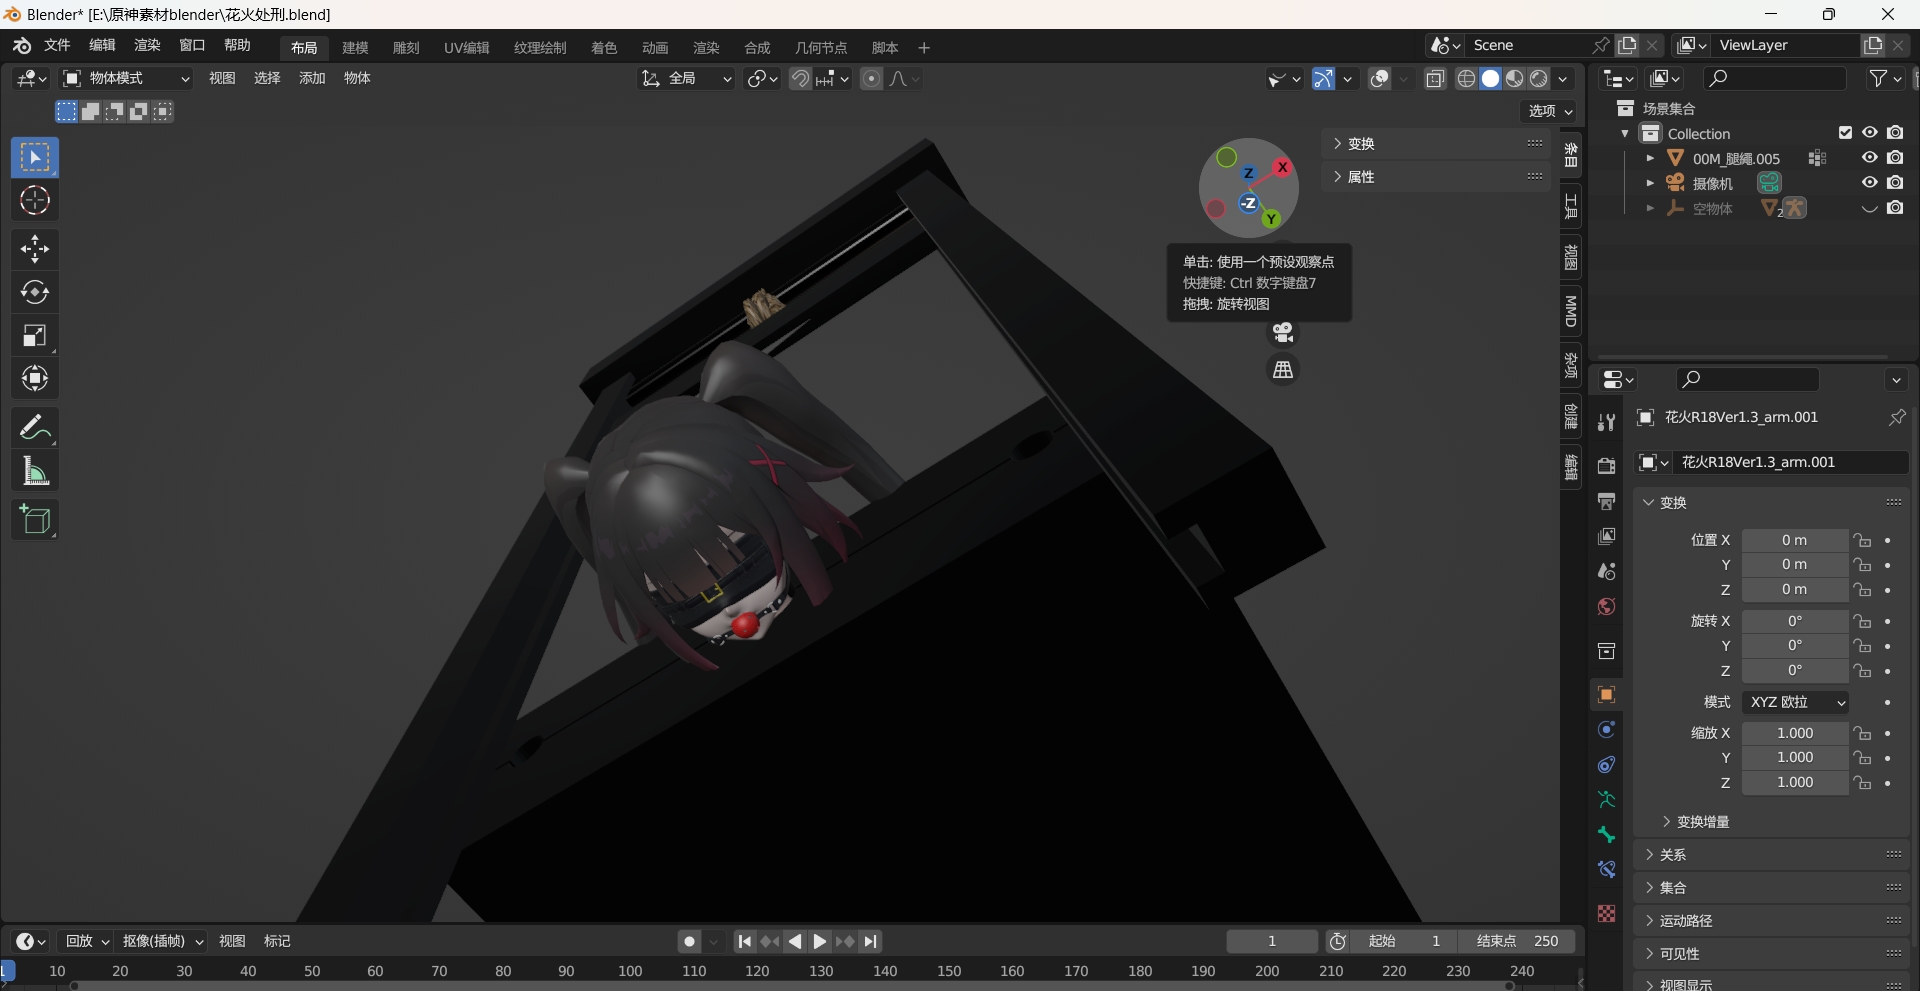Click the Scale X value field

coord(1795,734)
